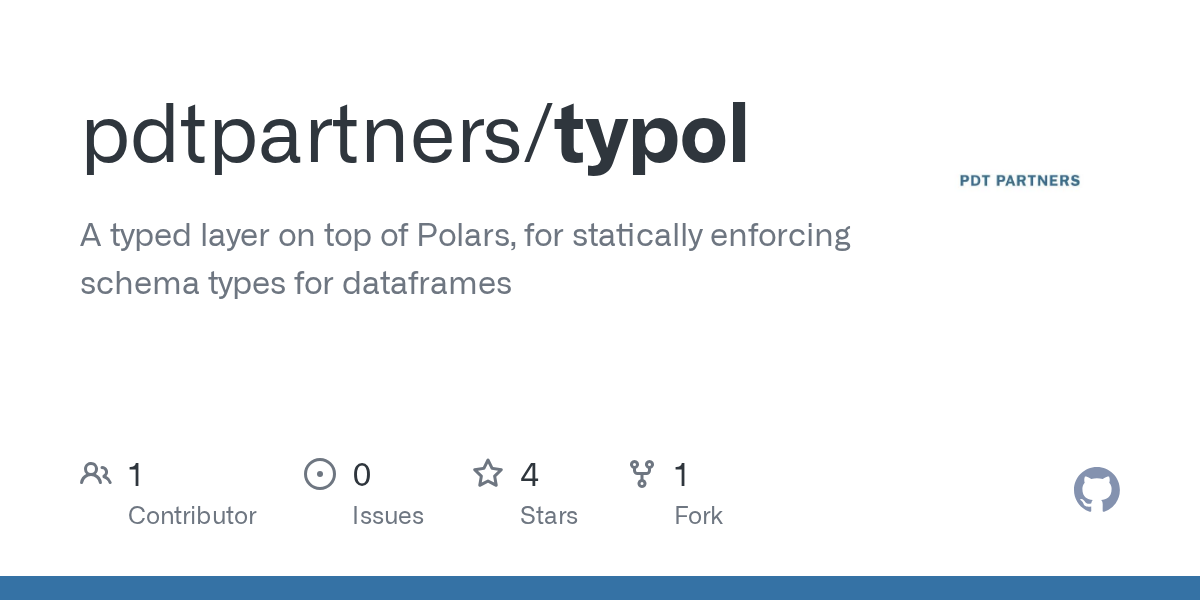Click the Issues label
Screen dimensions: 1200x600
(388, 516)
